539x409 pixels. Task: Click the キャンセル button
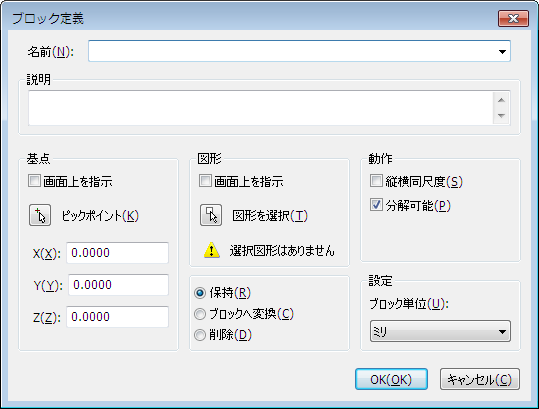pyautogui.click(x=480, y=379)
